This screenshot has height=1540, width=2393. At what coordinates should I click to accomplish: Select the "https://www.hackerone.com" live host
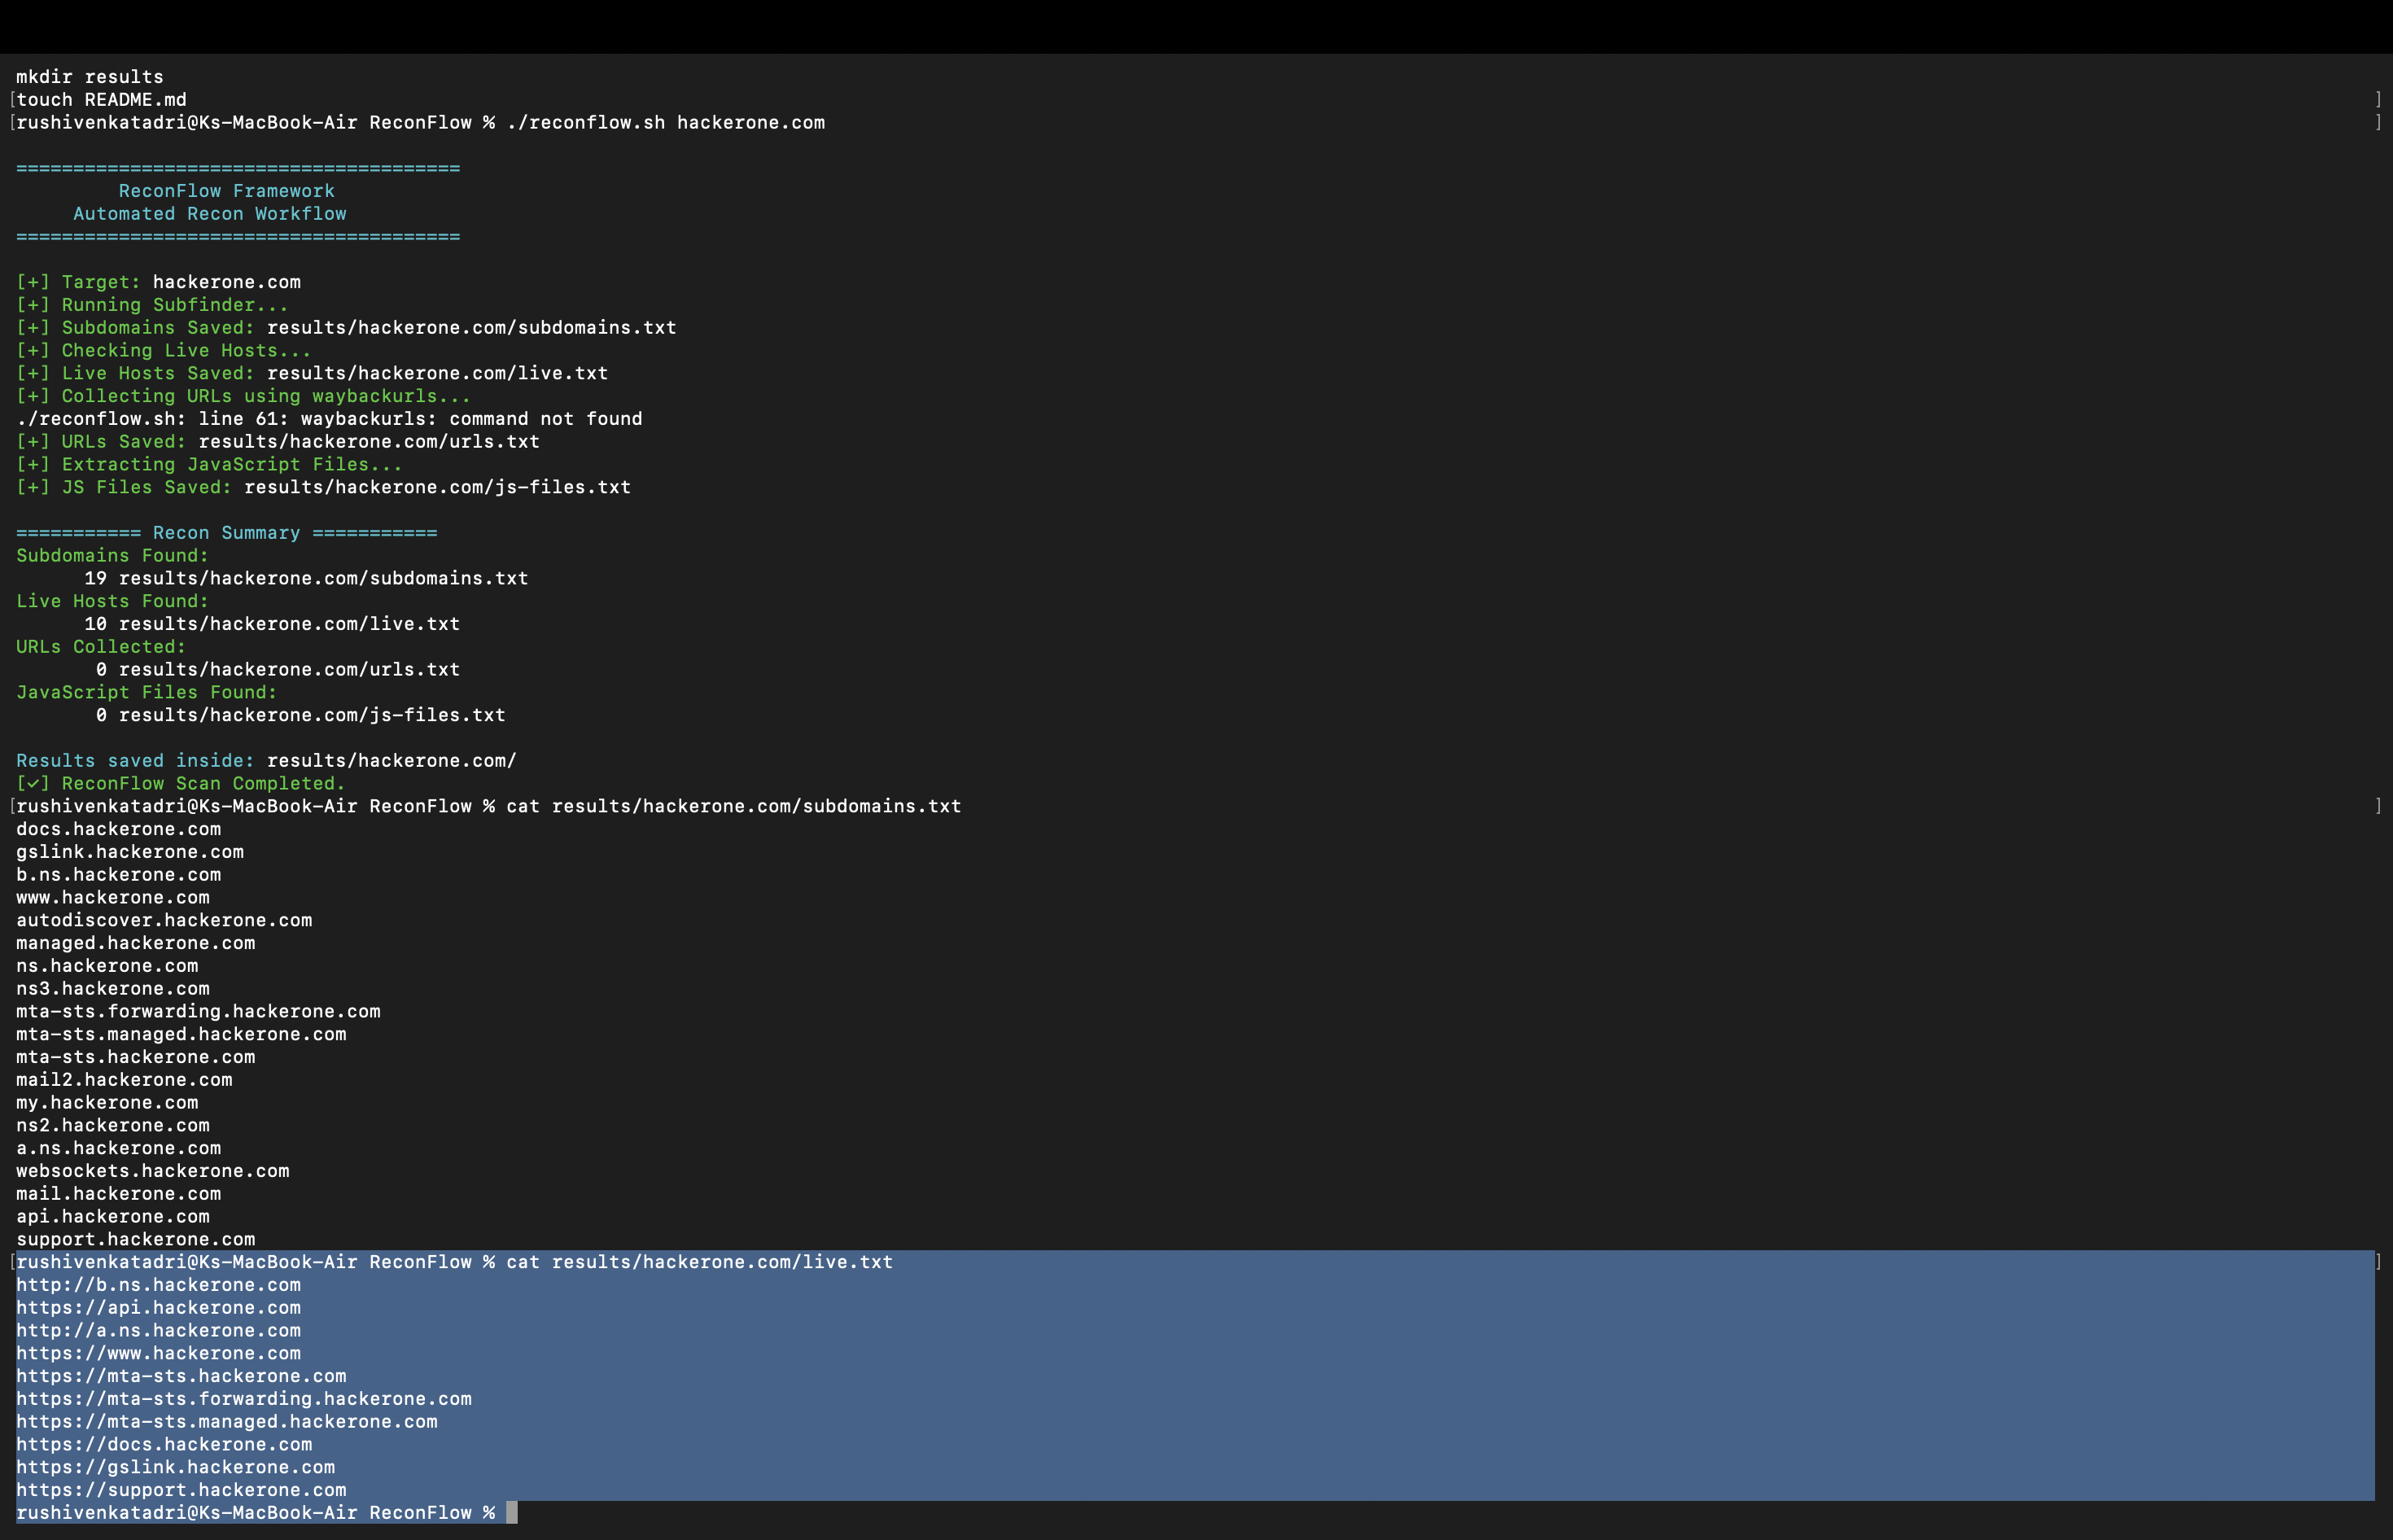coord(158,1354)
